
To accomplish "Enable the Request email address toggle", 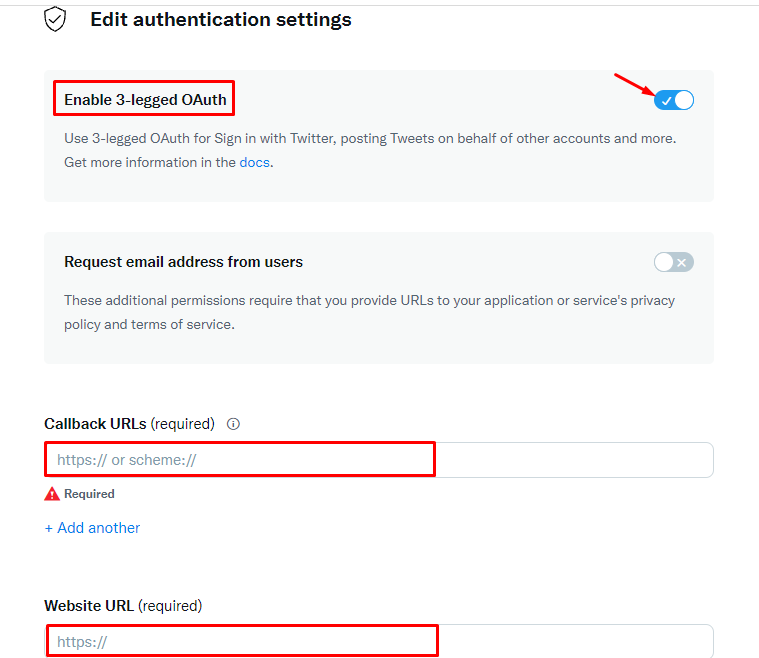I will [x=674, y=262].
